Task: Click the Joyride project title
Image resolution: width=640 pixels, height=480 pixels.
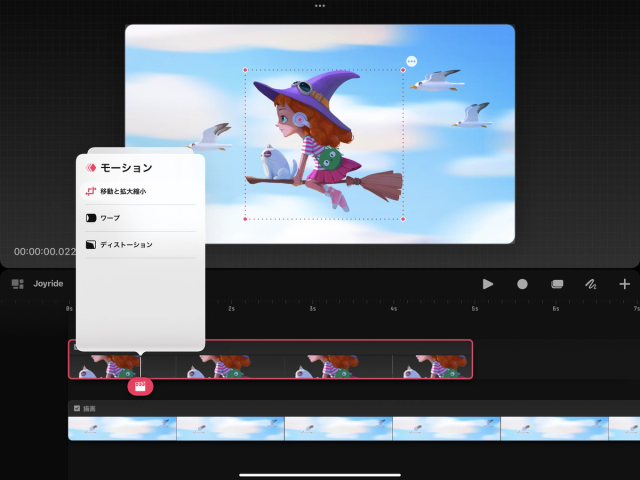Action: point(48,284)
